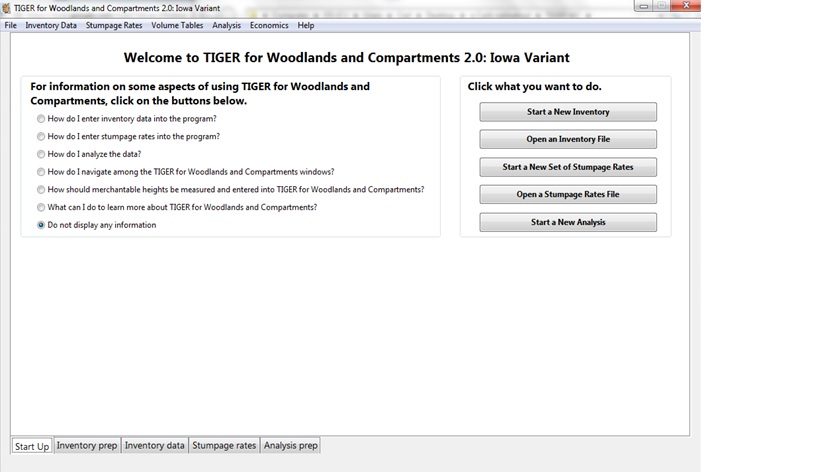Expand the Stumpage Rates menu

point(113,25)
